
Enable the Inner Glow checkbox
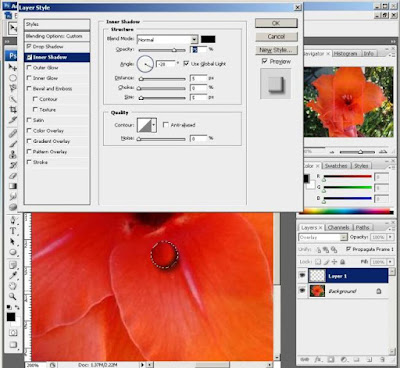click(29, 78)
